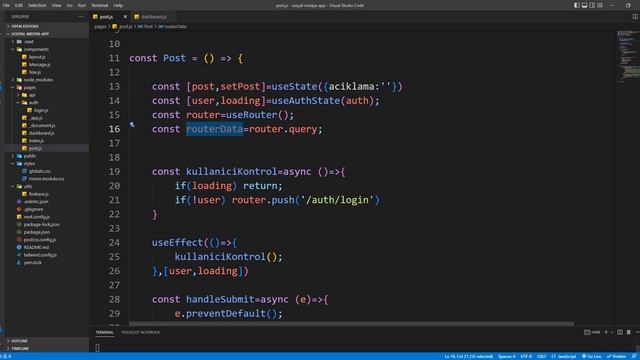This screenshot has height=360, width=640.
Task: Toggle secondary sidebar layout icon
Action: 592,5
